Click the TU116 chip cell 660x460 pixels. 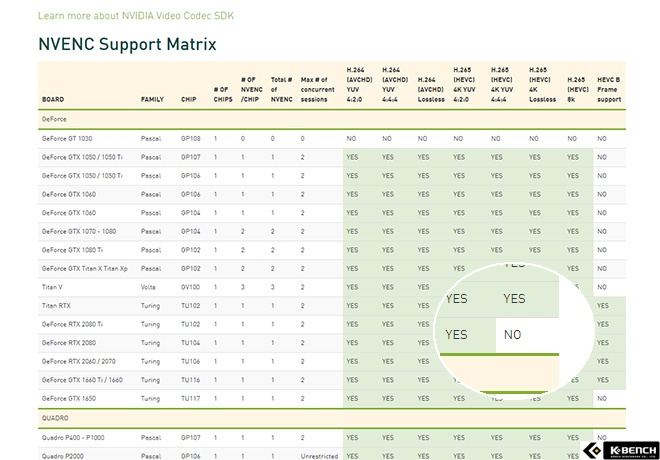click(191, 380)
